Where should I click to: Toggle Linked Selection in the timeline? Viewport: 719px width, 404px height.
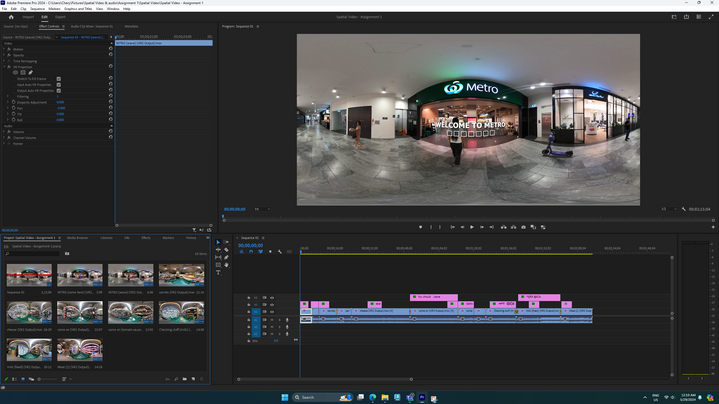pyautogui.click(x=260, y=252)
